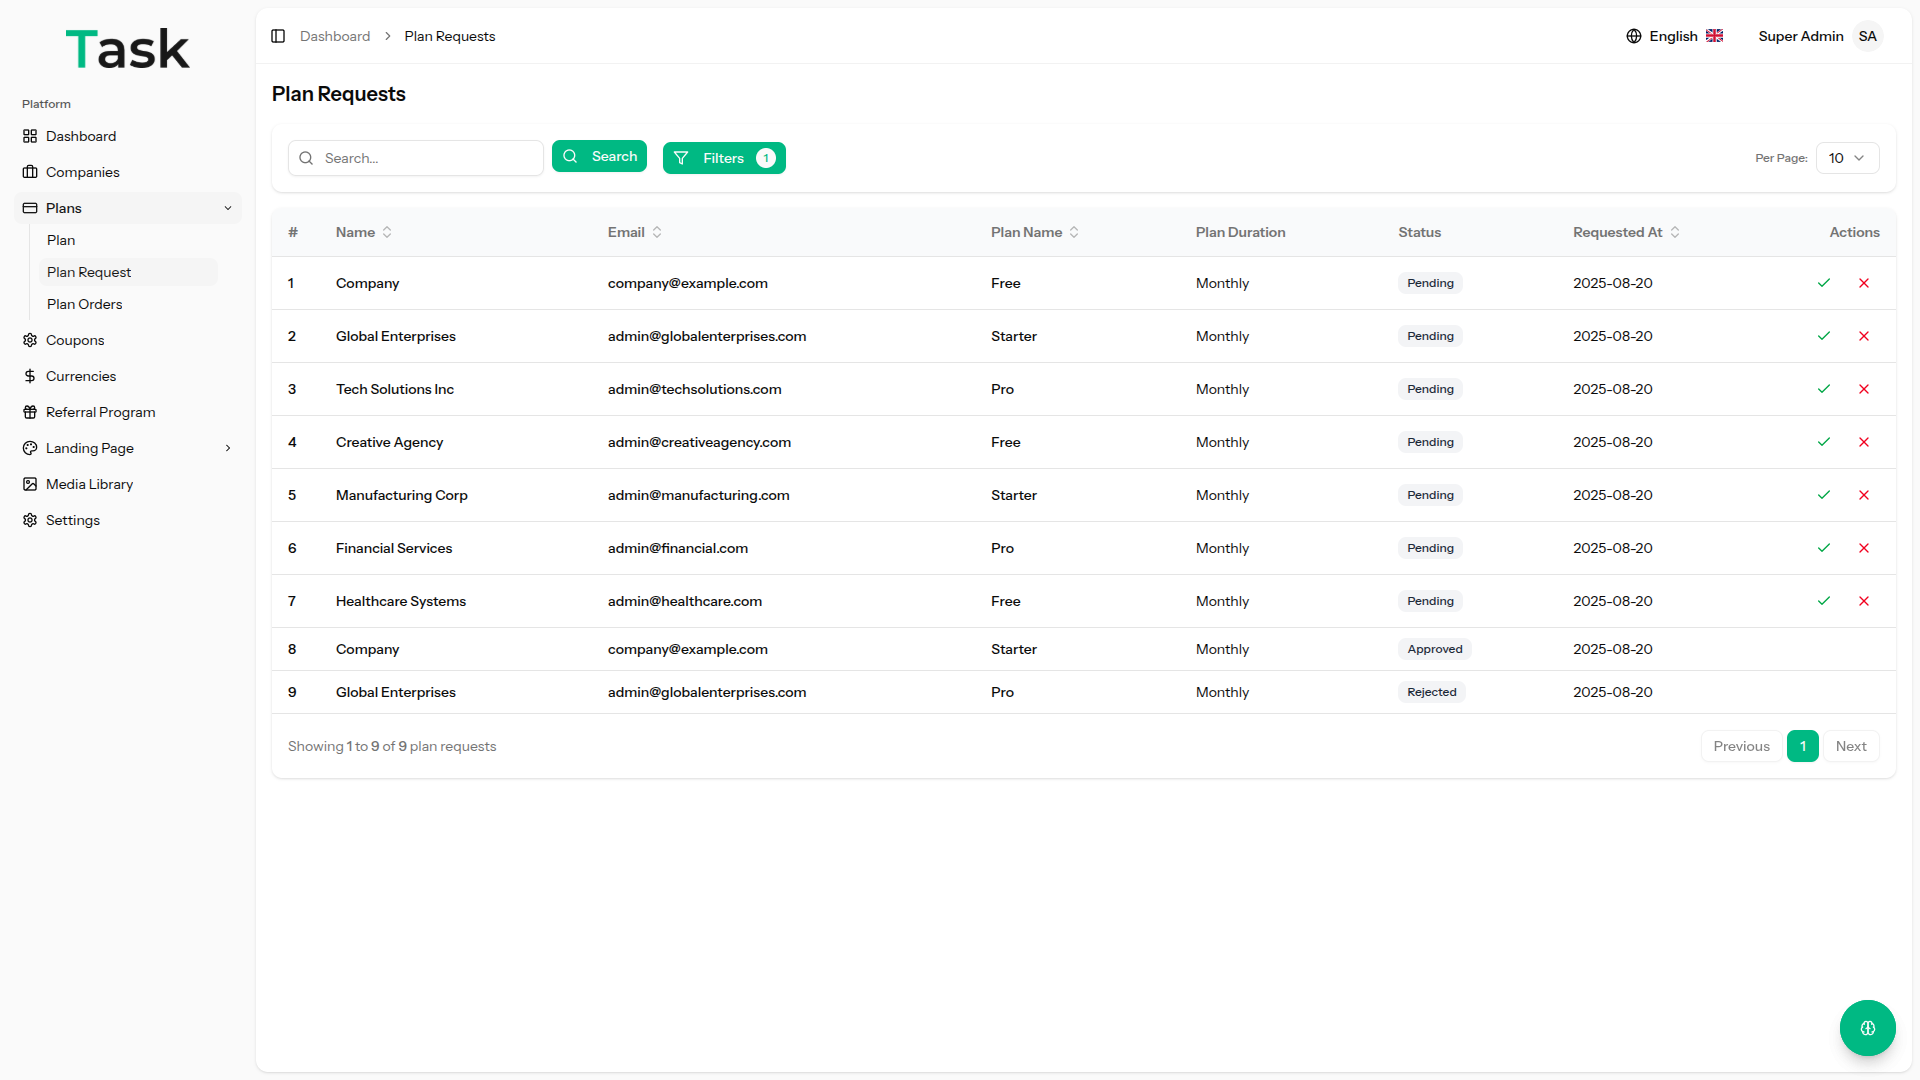Image resolution: width=1920 pixels, height=1080 pixels.
Task: Expand the Landing Page submenu
Action: tap(228, 448)
